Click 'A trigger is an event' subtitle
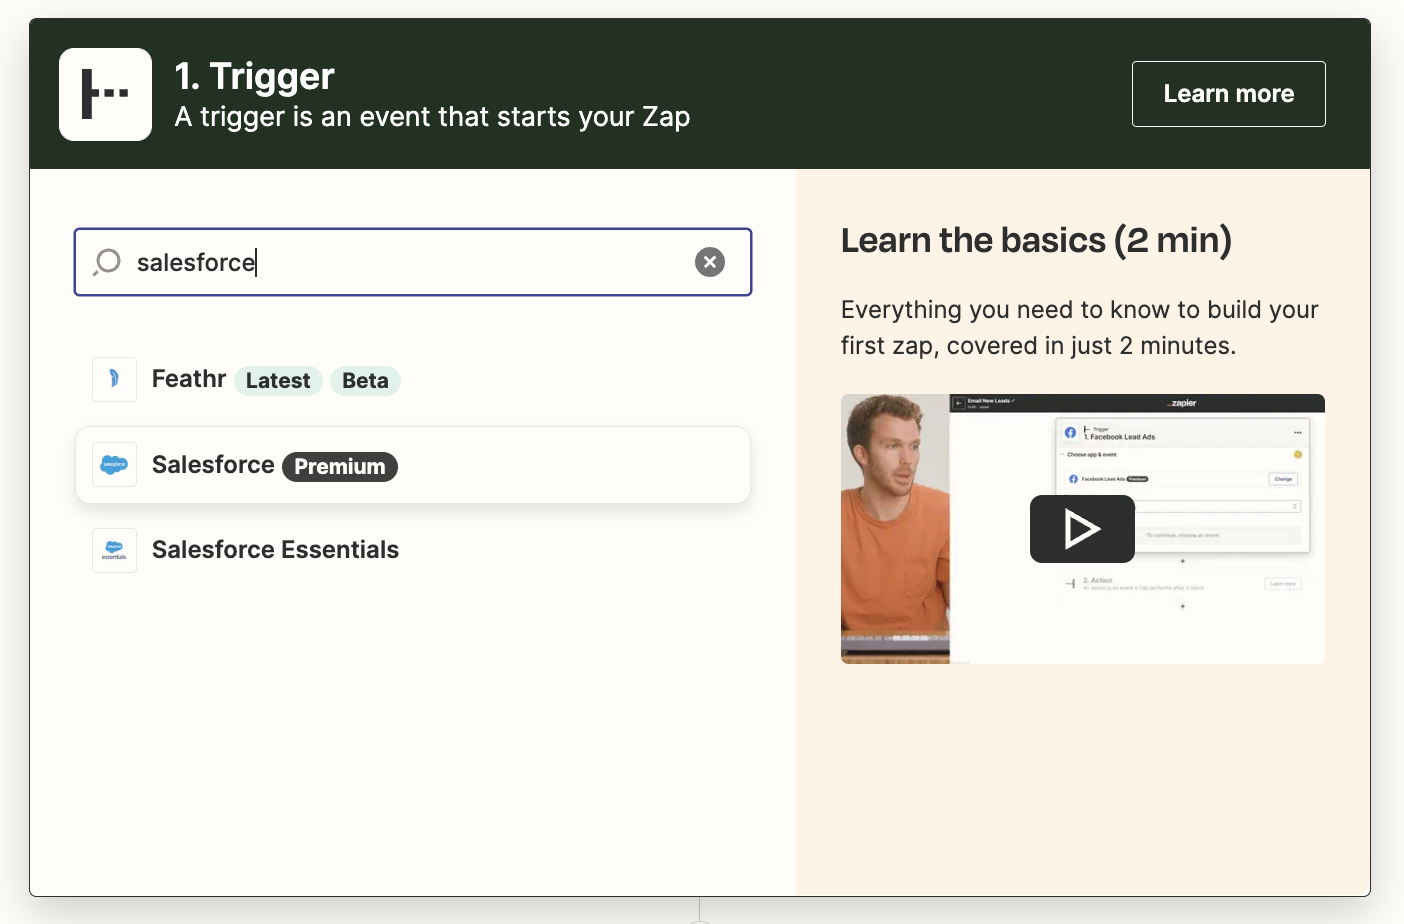1404x924 pixels. coord(432,117)
